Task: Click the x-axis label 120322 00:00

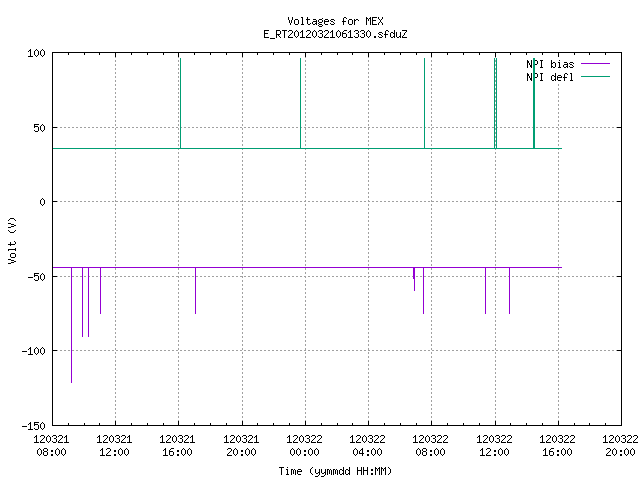Action: click(x=304, y=446)
